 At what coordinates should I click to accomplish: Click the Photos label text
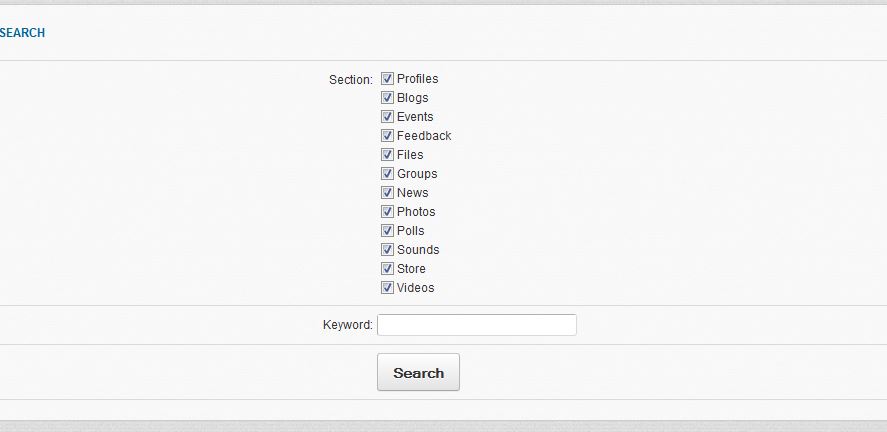pyautogui.click(x=416, y=212)
